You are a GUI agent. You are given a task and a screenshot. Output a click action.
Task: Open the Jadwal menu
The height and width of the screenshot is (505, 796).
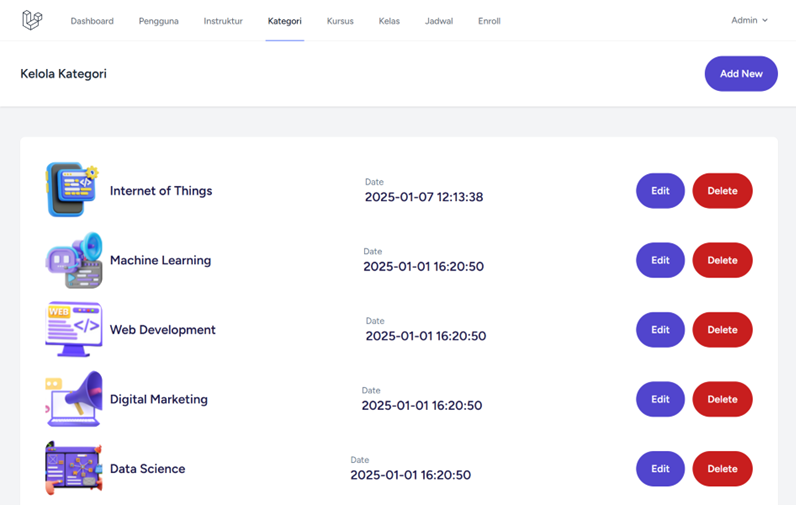439,21
